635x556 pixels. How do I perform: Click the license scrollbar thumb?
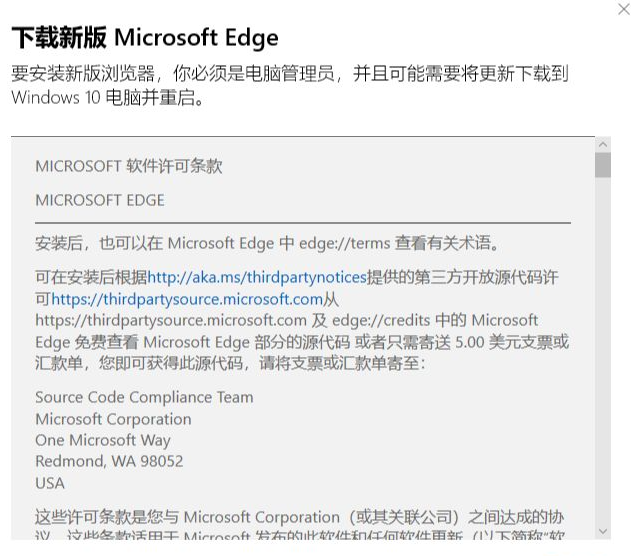point(602,164)
